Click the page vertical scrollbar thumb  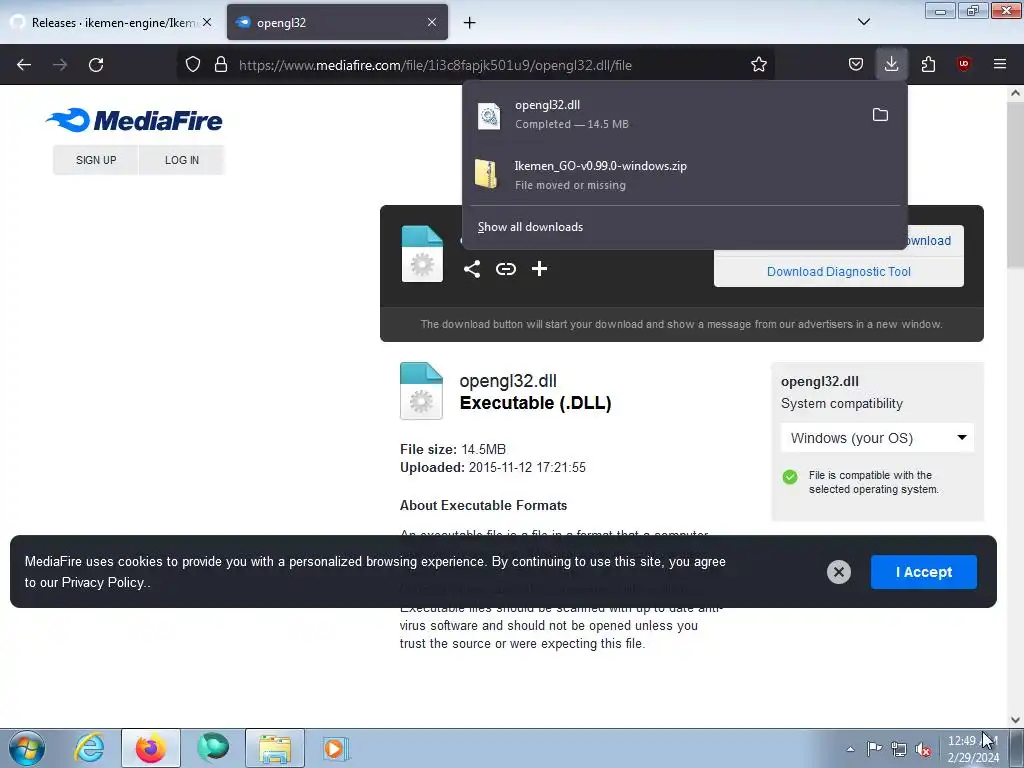pyautogui.click(x=1015, y=185)
